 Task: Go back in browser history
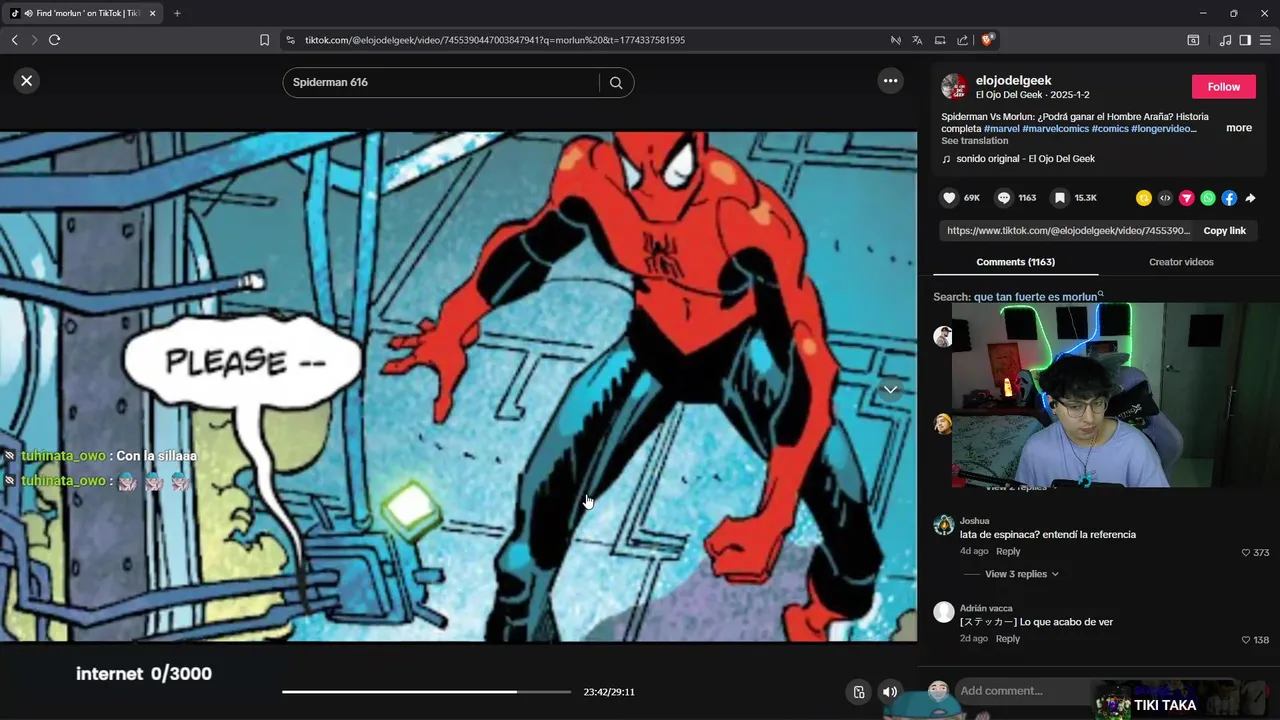point(14,40)
